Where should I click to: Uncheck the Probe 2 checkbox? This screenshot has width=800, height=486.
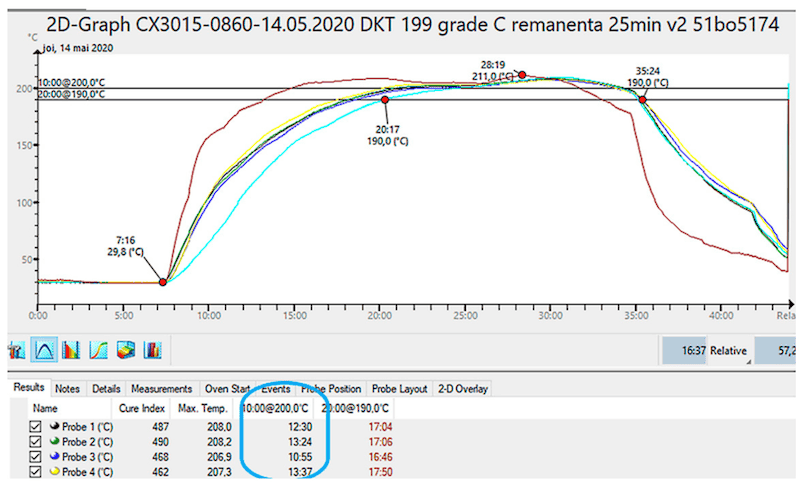[35, 442]
